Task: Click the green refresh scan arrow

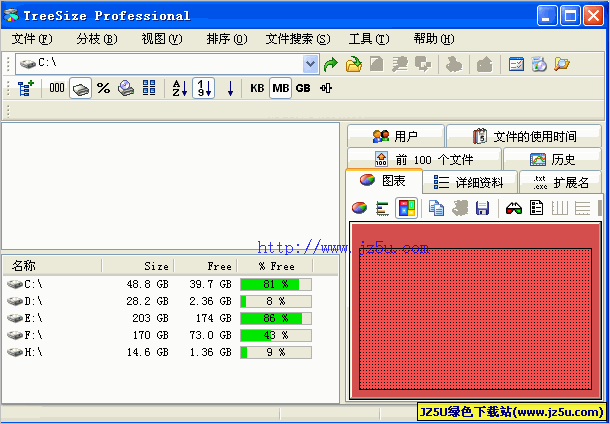Action: click(331, 64)
